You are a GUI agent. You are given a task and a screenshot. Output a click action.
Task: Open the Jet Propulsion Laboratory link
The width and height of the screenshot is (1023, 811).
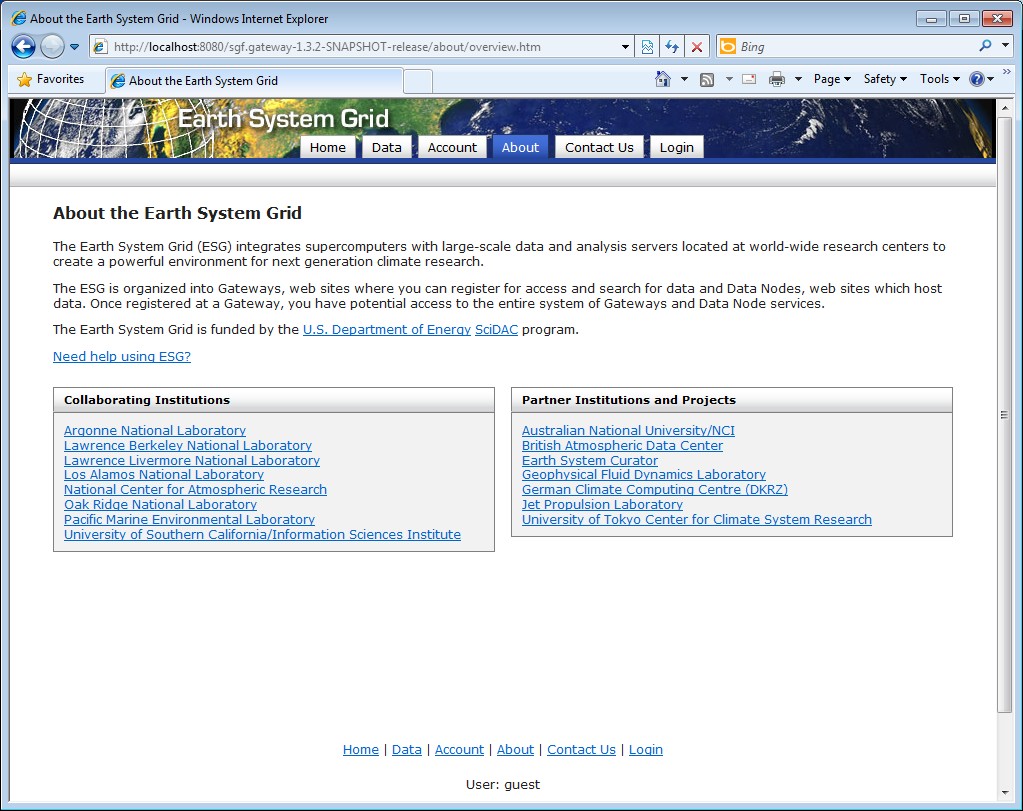coord(602,505)
